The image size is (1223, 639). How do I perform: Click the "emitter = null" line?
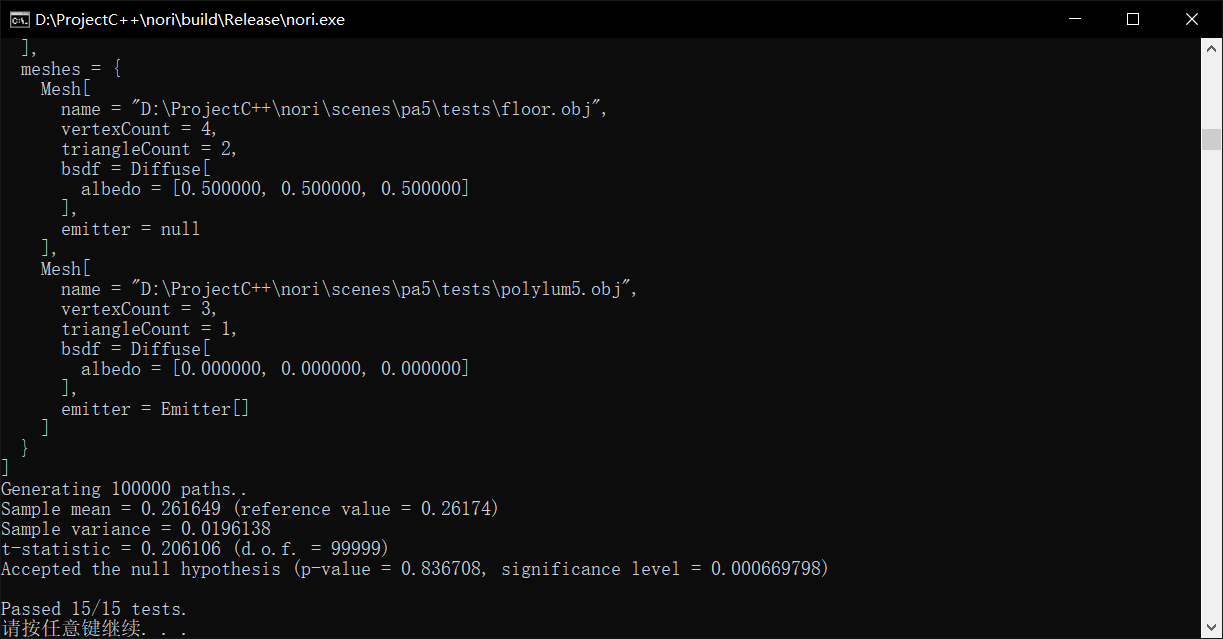pyautogui.click(x=130, y=229)
